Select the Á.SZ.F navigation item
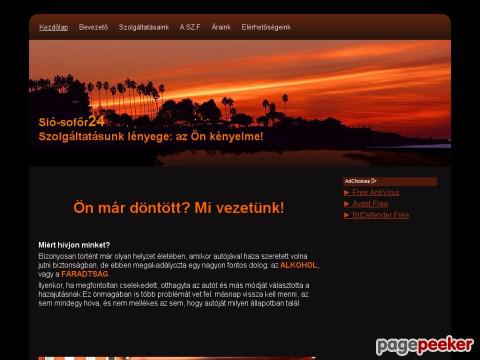The height and width of the screenshot is (360, 480). click(x=190, y=27)
